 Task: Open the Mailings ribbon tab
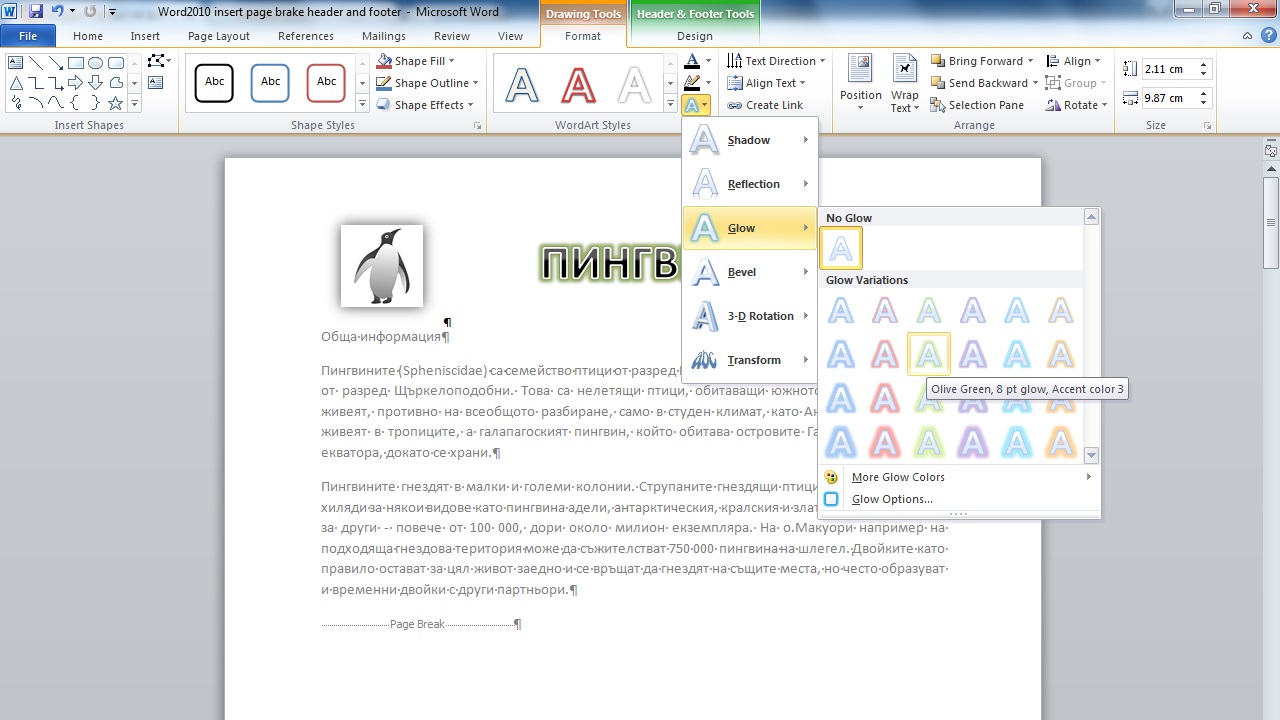383,35
